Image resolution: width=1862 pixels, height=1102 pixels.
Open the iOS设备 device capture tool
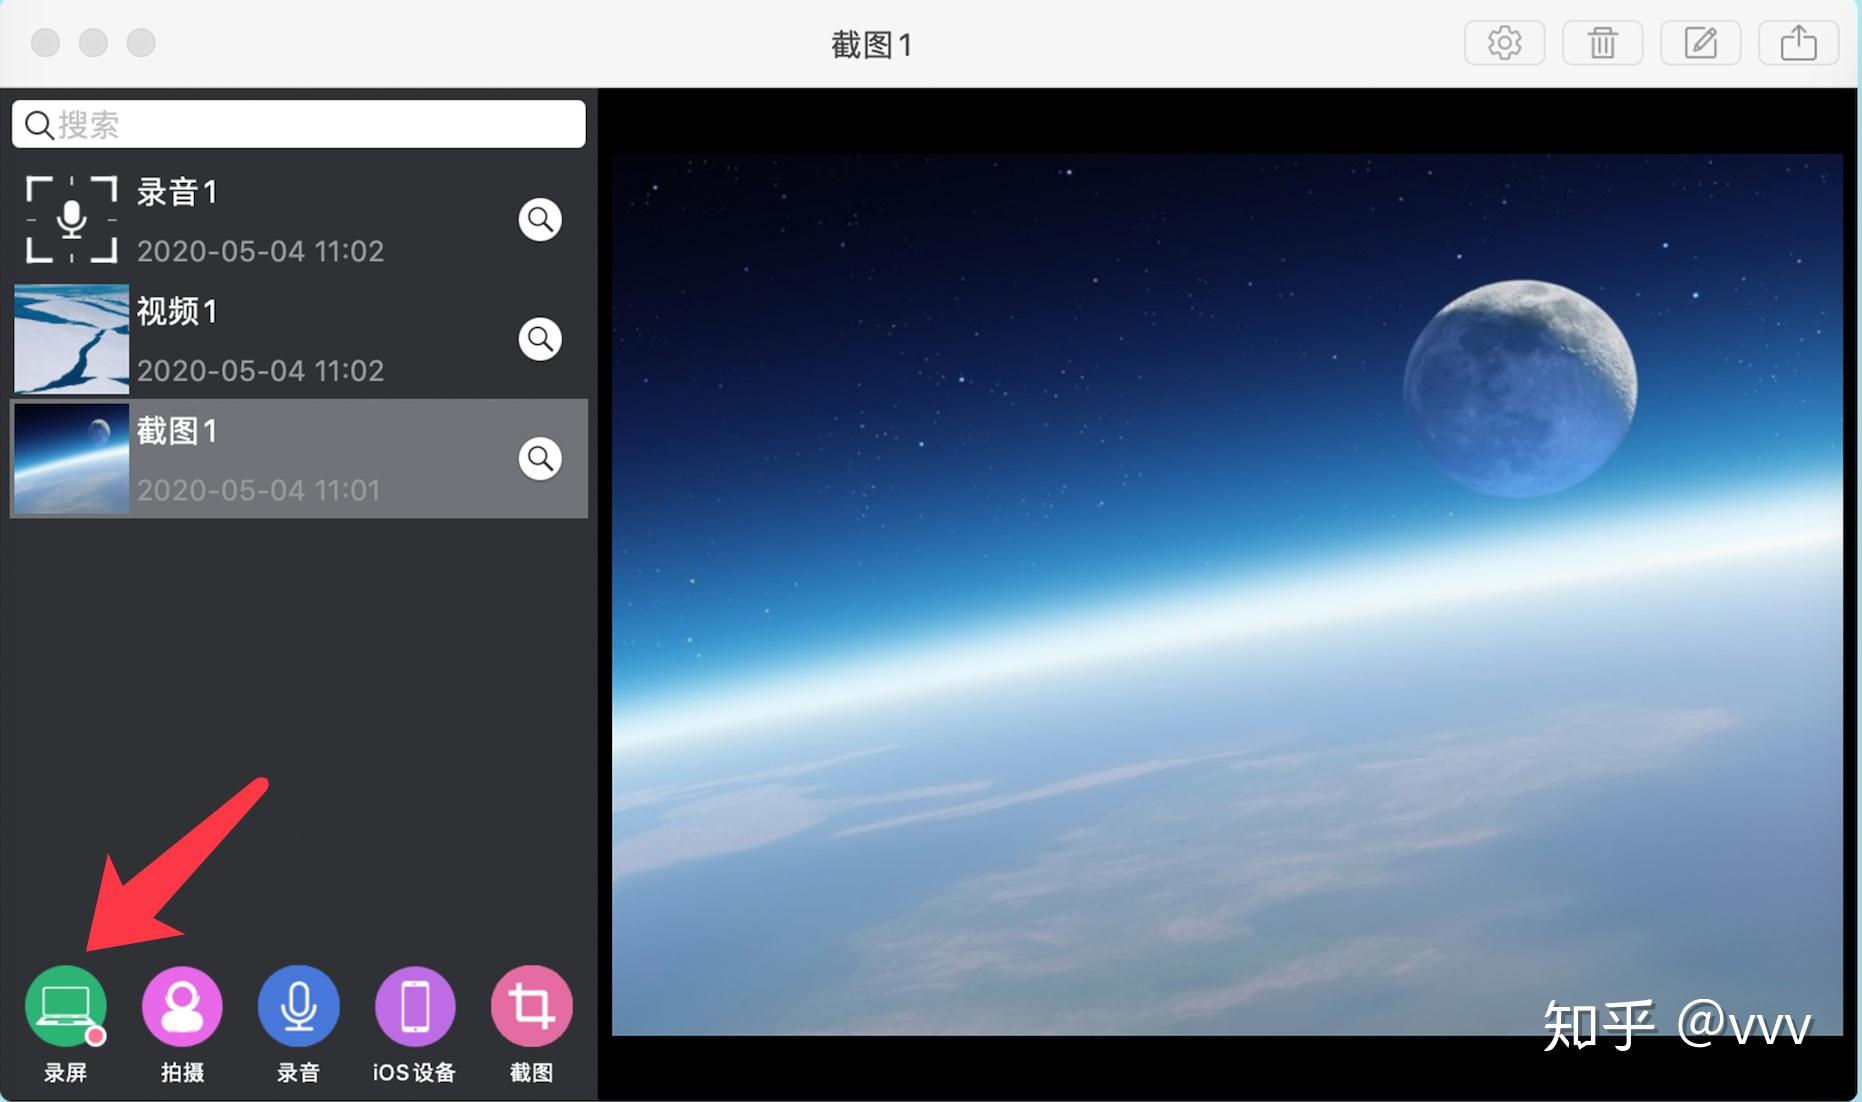click(414, 1007)
